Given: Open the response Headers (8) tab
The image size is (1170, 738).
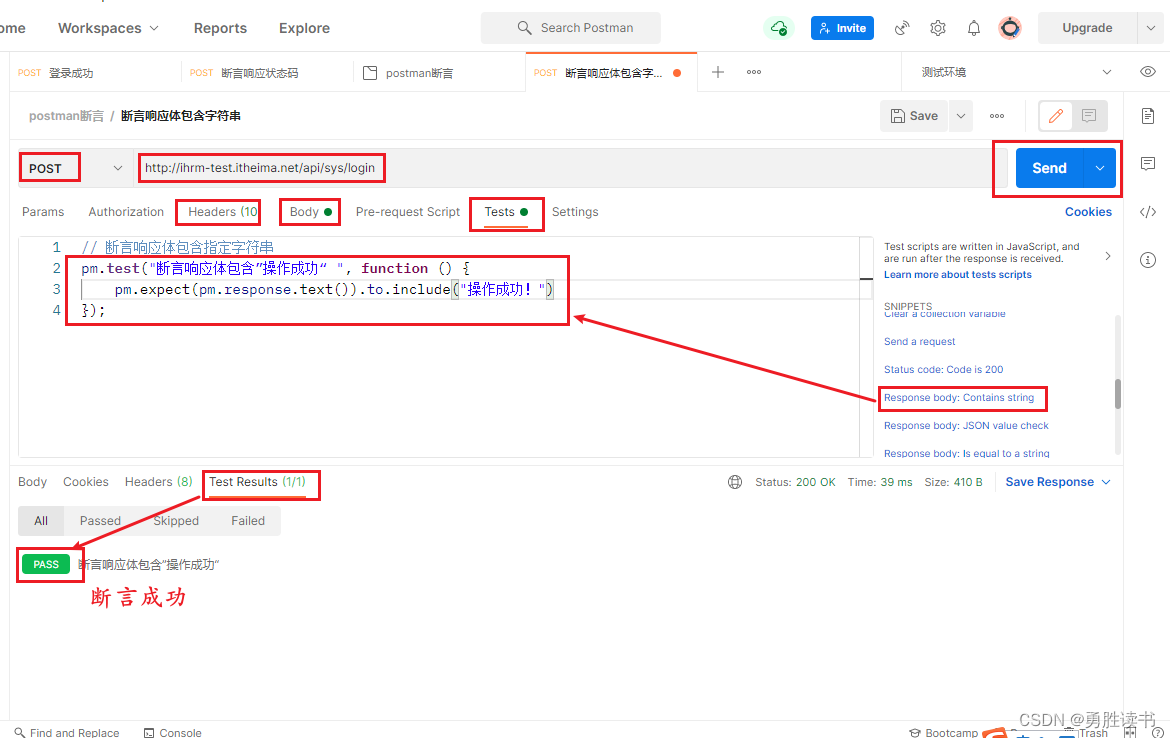Looking at the screenshot, I should 158,482.
